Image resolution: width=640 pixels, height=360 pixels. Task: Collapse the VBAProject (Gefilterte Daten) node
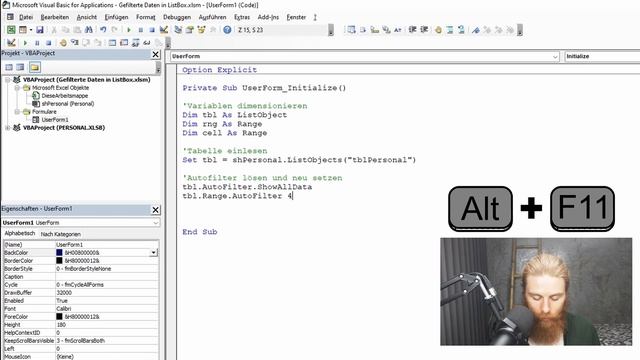8,80
